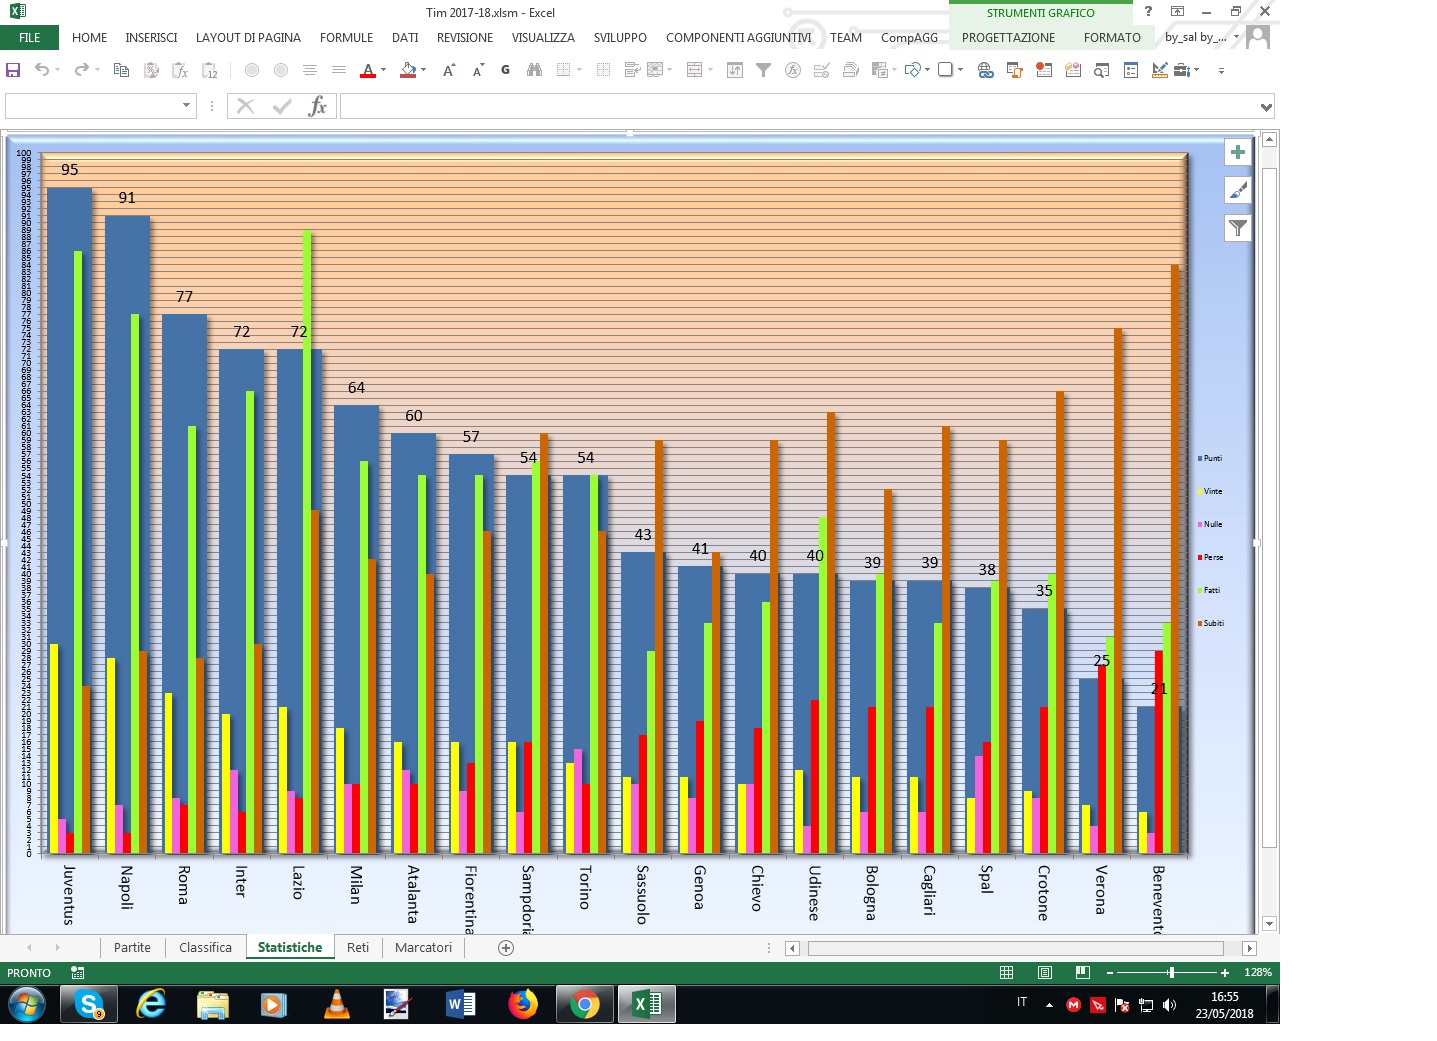Open Excel Help question mark
This screenshot has width=1437, height=1041.
[x=1148, y=11]
